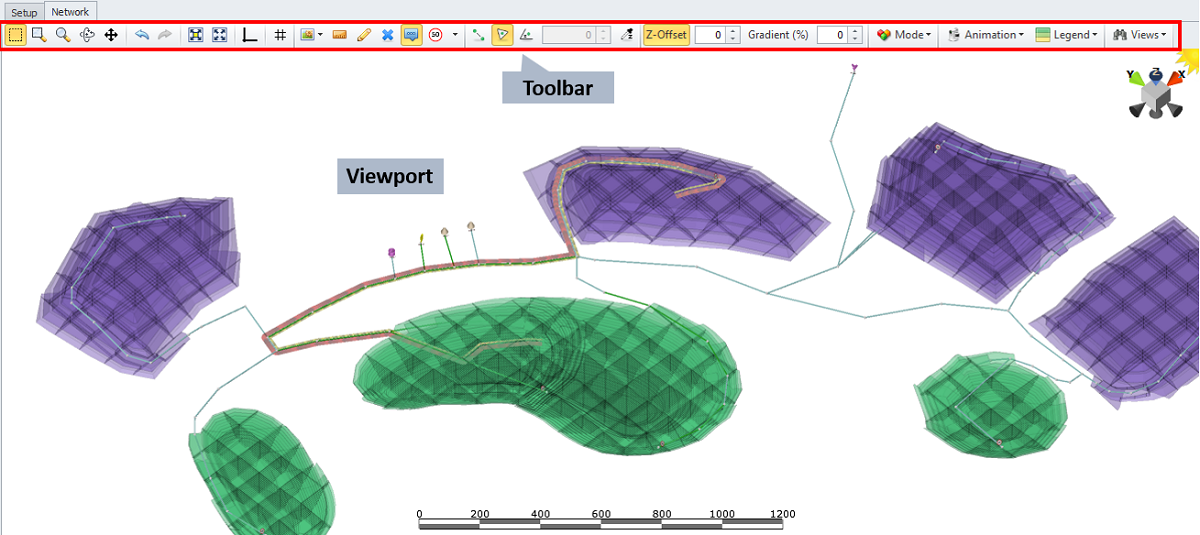Decrease the Gradient (%) stepper
This screenshot has height=535, width=1200.
click(855, 39)
